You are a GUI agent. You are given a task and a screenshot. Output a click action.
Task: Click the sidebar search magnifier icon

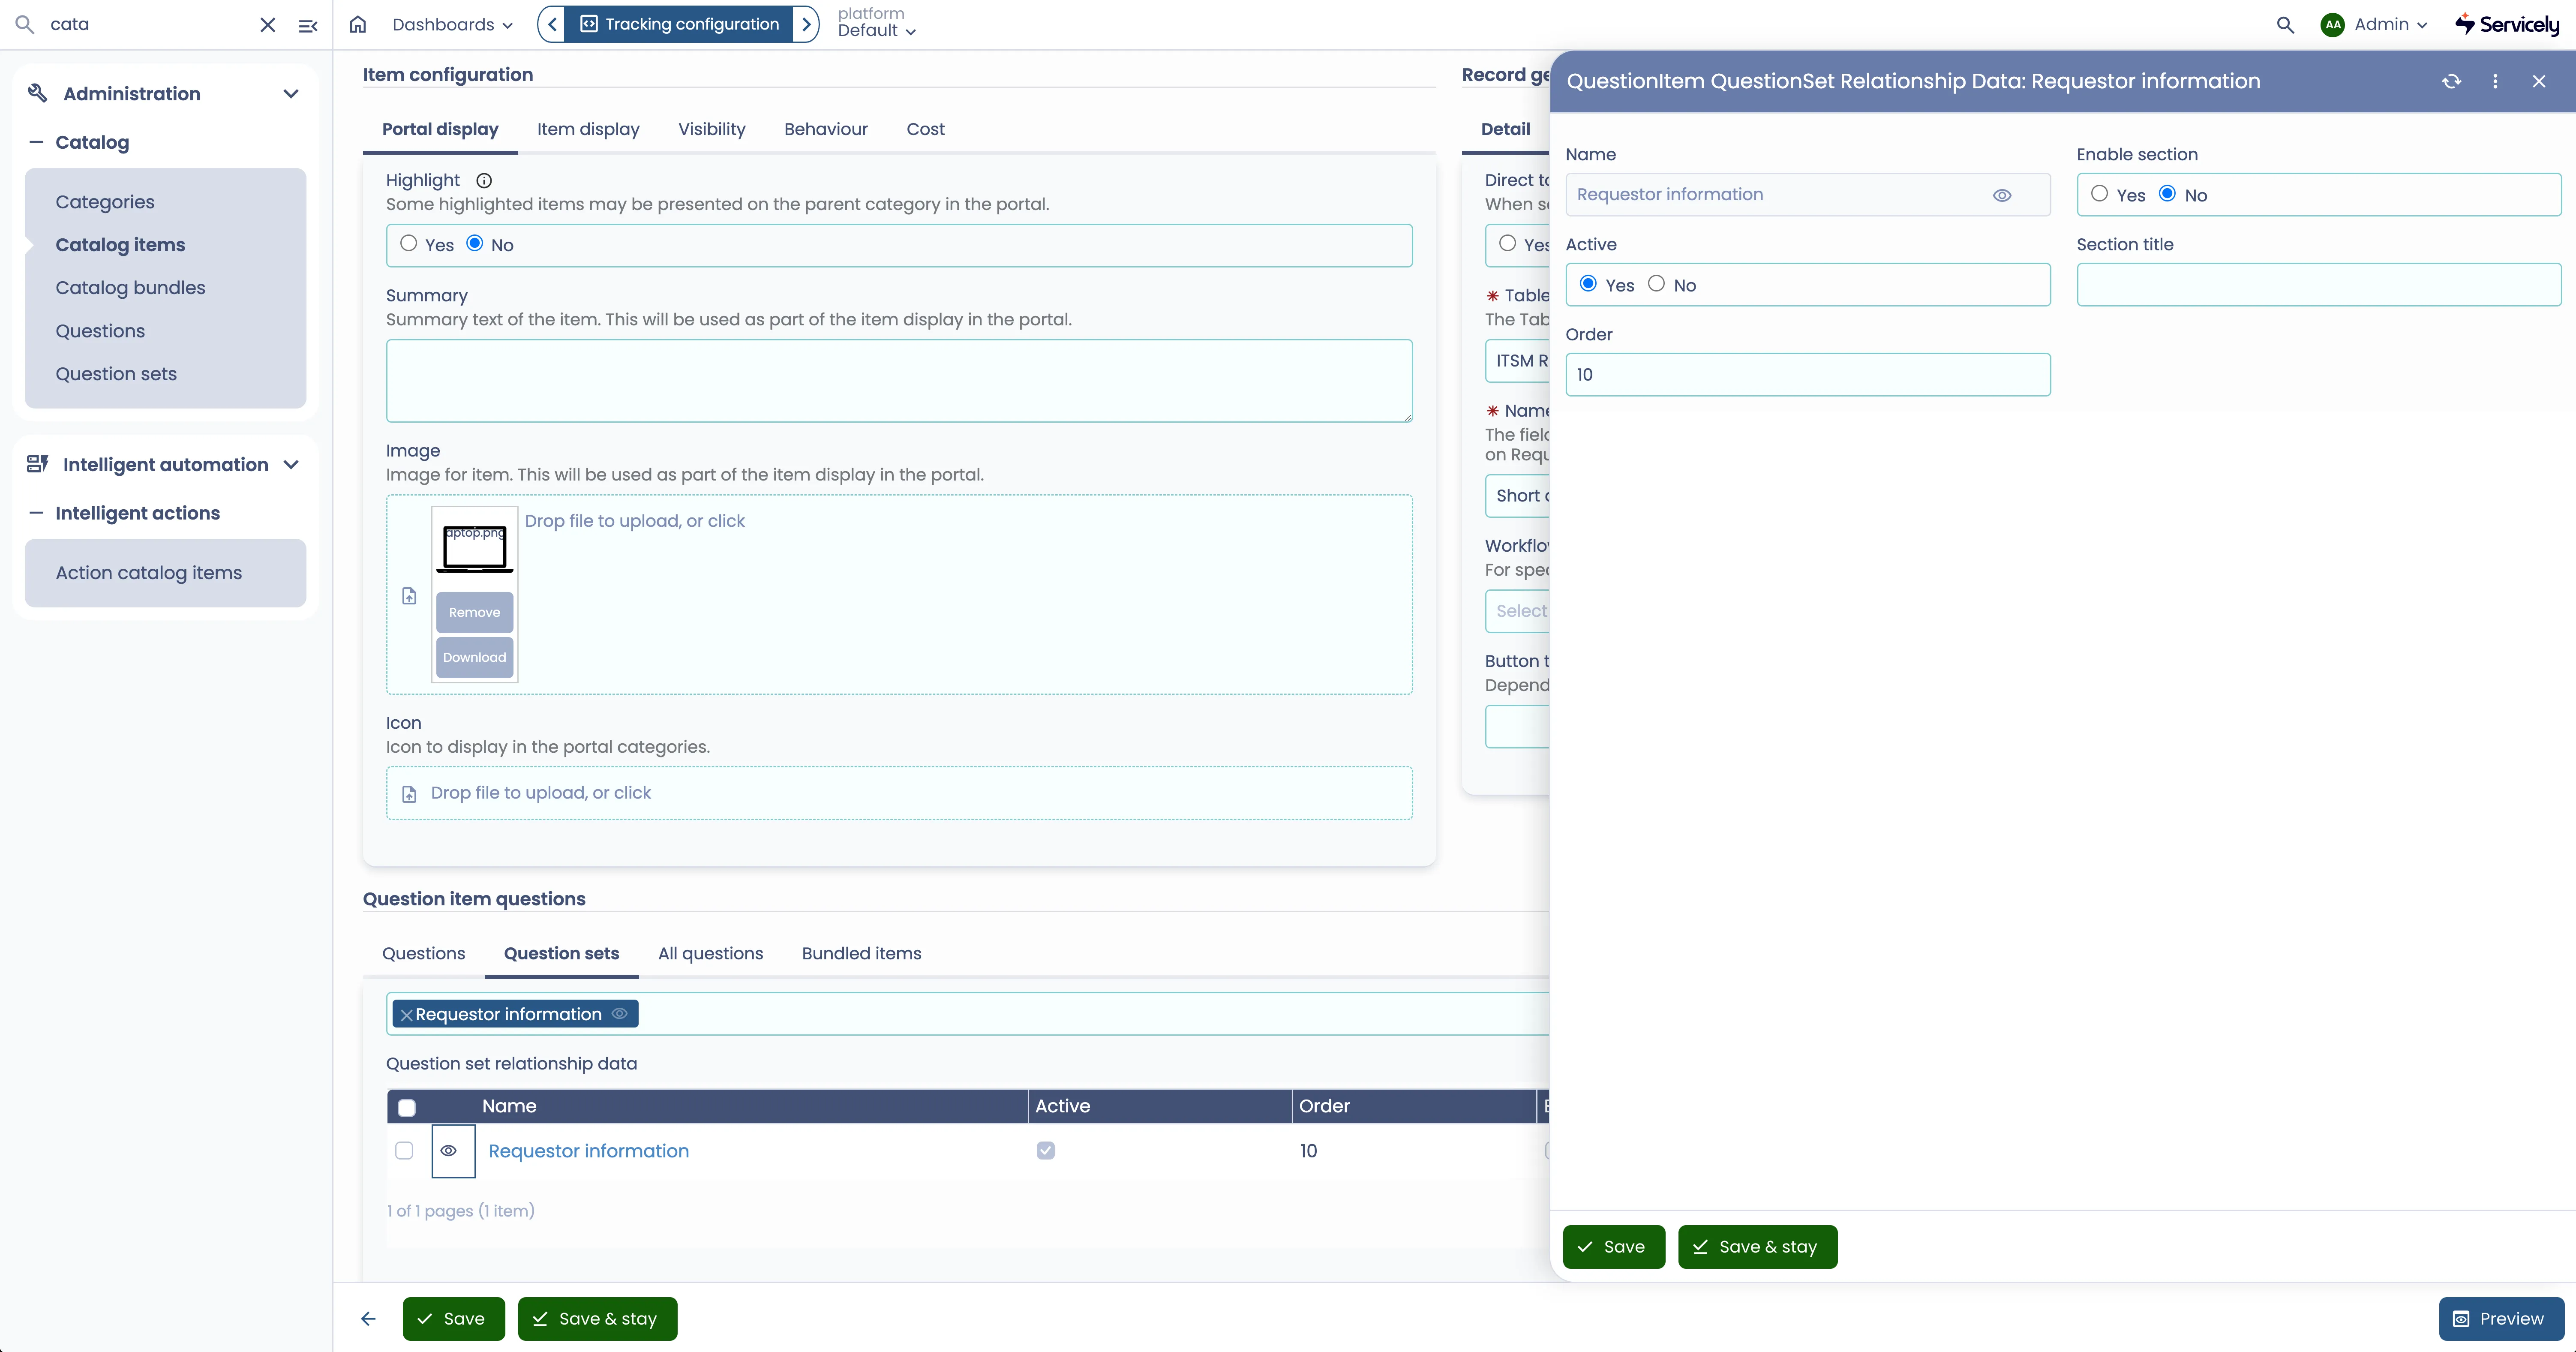(25, 25)
